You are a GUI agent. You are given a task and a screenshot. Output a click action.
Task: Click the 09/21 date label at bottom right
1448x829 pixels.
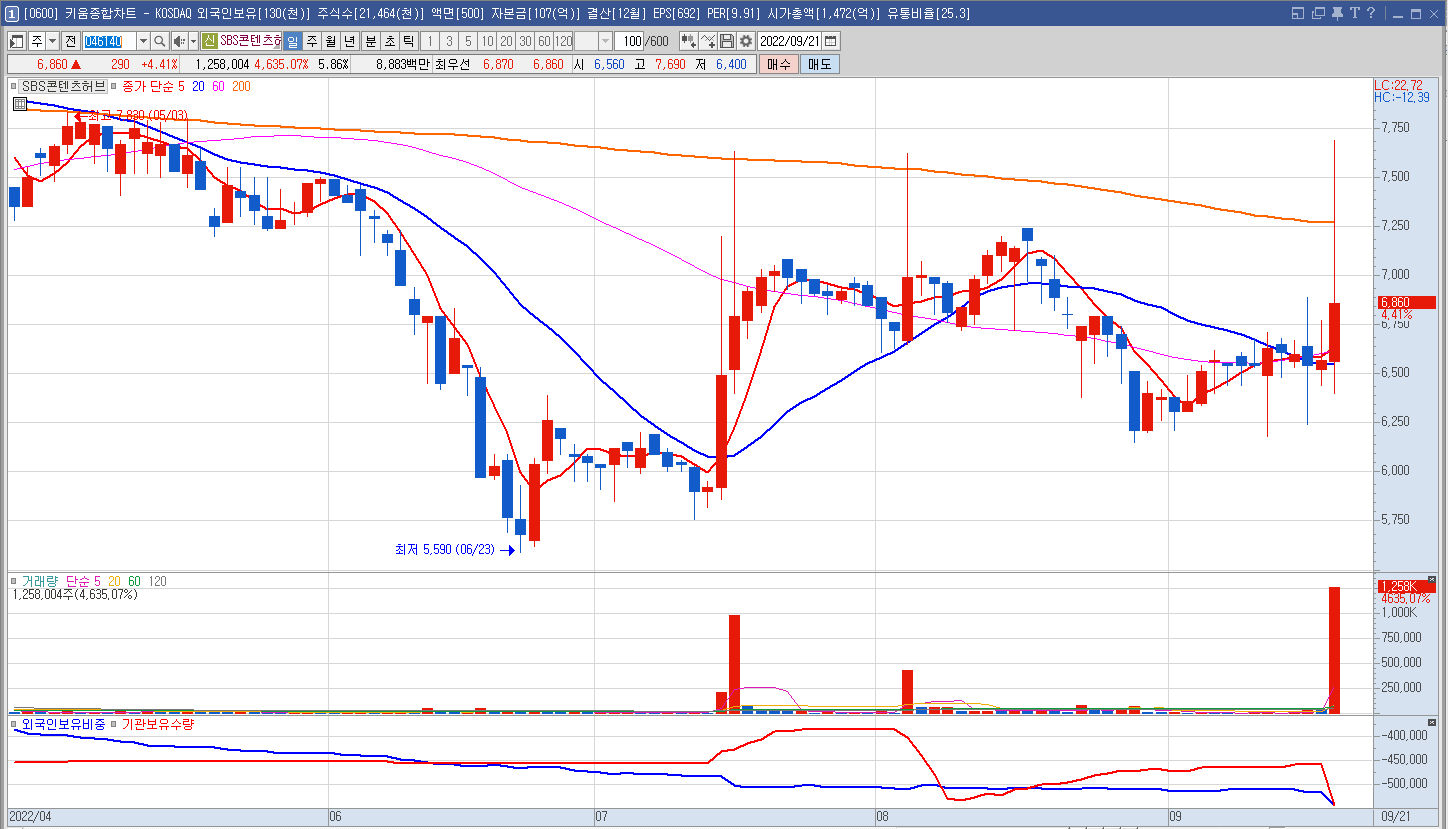1395,817
